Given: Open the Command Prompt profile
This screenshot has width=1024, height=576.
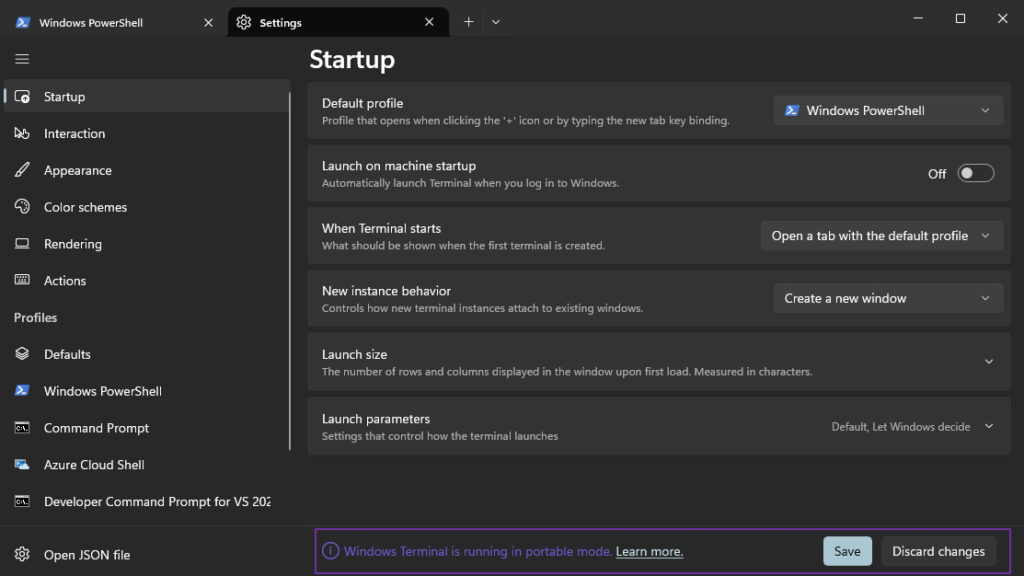Looking at the screenshot, I should pyautogui.click(x=96, y=428).
